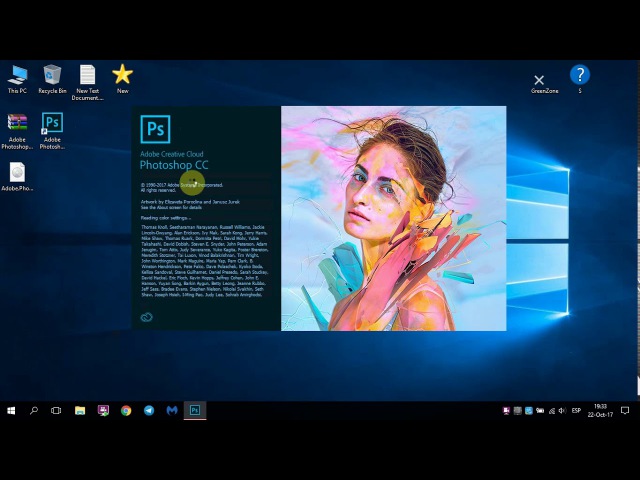Select the GreenZone X desktop icon
Screen dimensions: 640x480
point(544,84)
